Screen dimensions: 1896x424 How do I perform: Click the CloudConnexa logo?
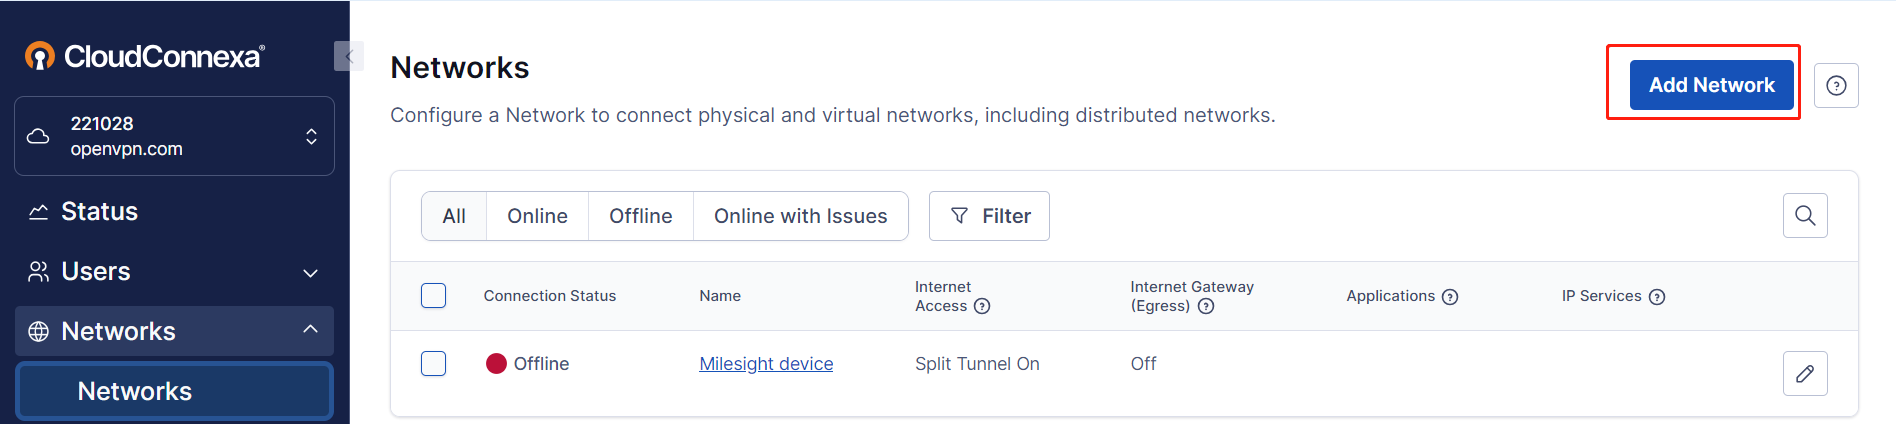tap(145, 56)
